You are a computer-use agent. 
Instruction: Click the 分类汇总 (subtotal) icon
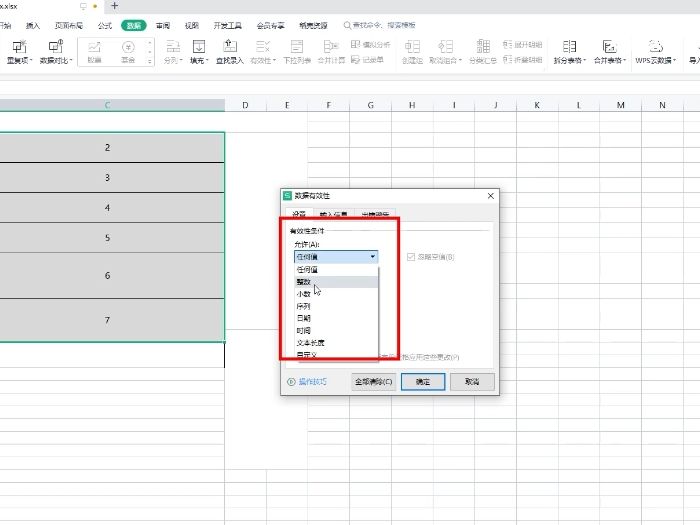(x=483, y=46)
